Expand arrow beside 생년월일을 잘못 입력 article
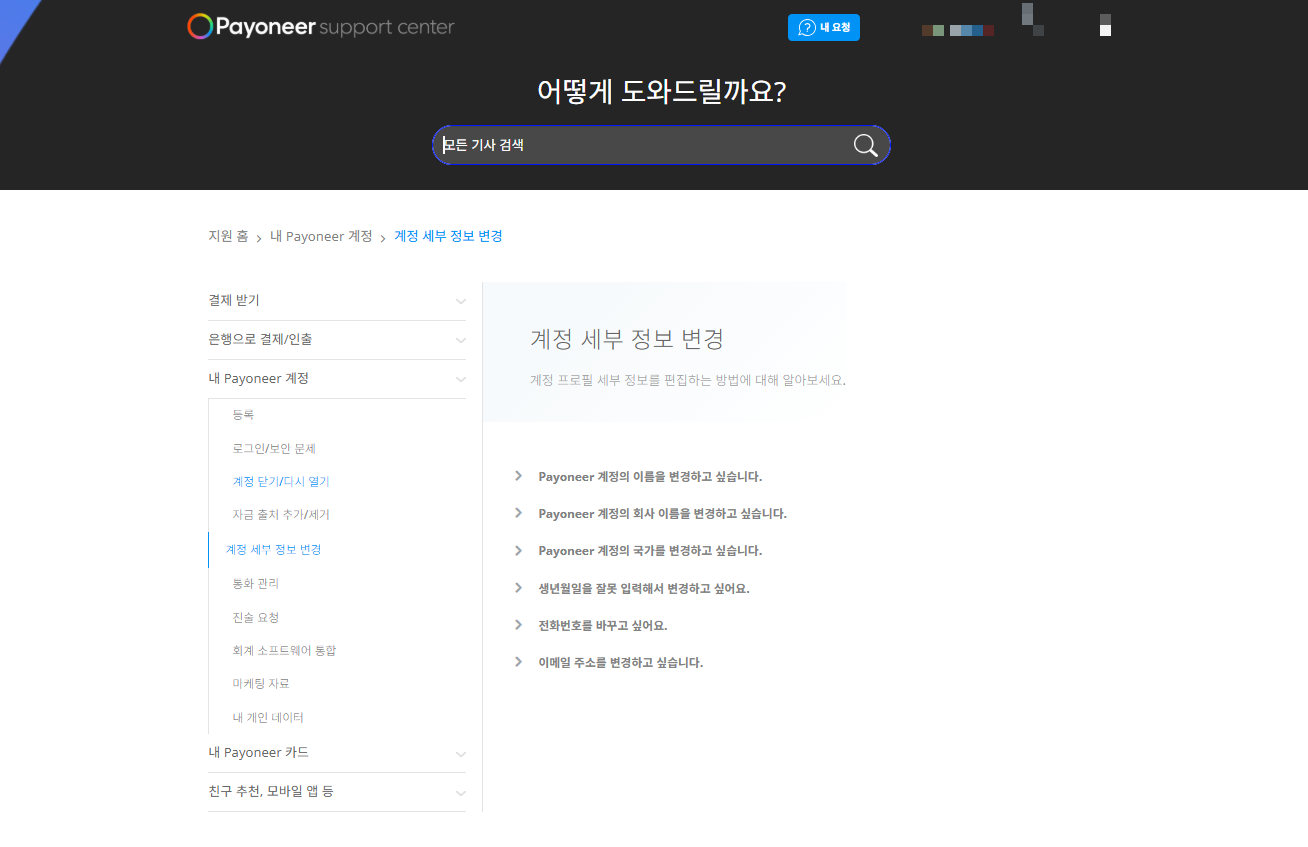Image resolution: width=1308 pixels, height=847 pixels. [x=518, y=587]
